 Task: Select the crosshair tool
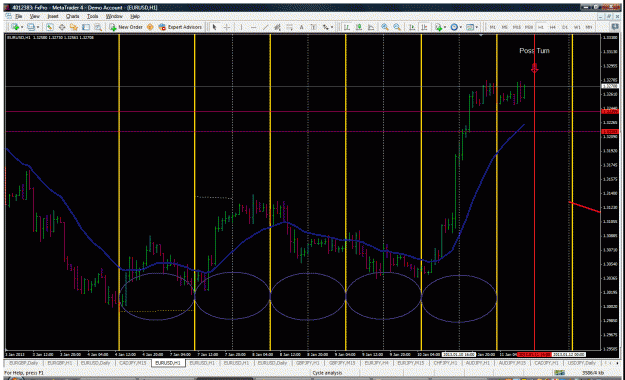[x=226, y=27]
